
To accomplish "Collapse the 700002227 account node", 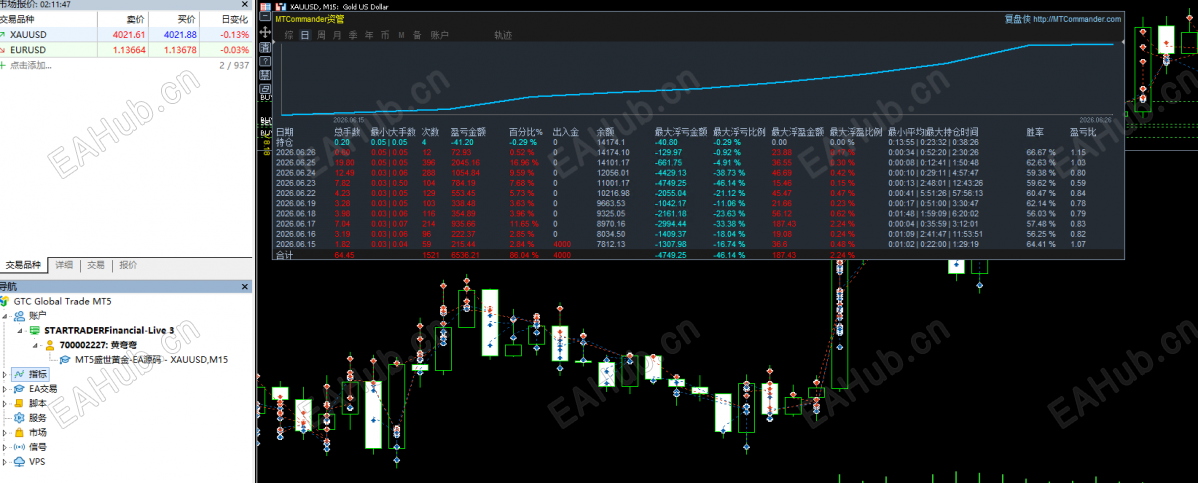I will coord(37,345).
